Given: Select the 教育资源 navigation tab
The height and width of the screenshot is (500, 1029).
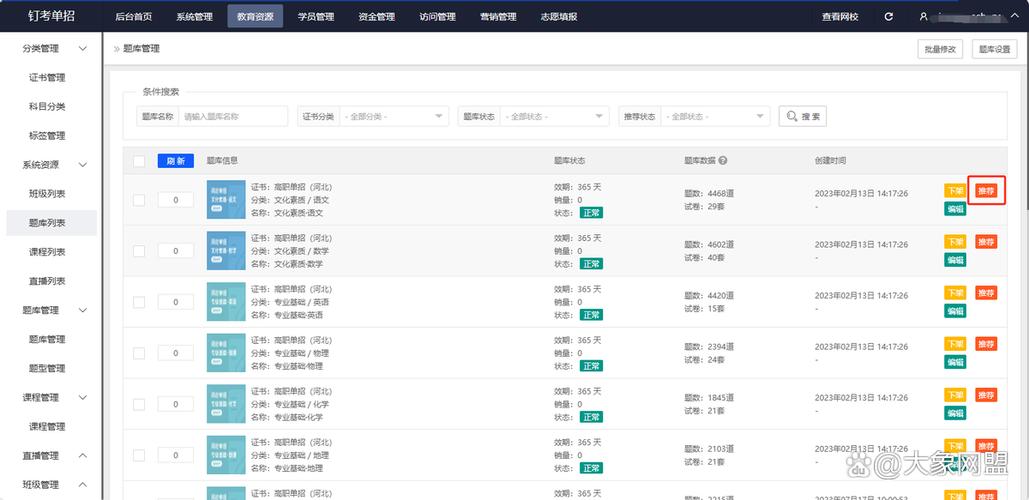Looking at the screenshot, I should pyautogui.click(x=255, y=16).
